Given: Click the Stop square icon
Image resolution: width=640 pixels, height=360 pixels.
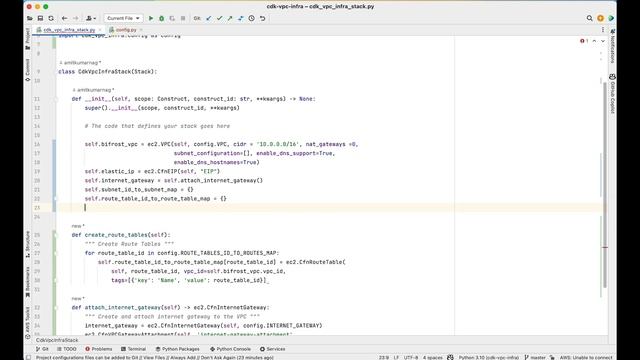Looking at the screenshot, I should [183, 18].
